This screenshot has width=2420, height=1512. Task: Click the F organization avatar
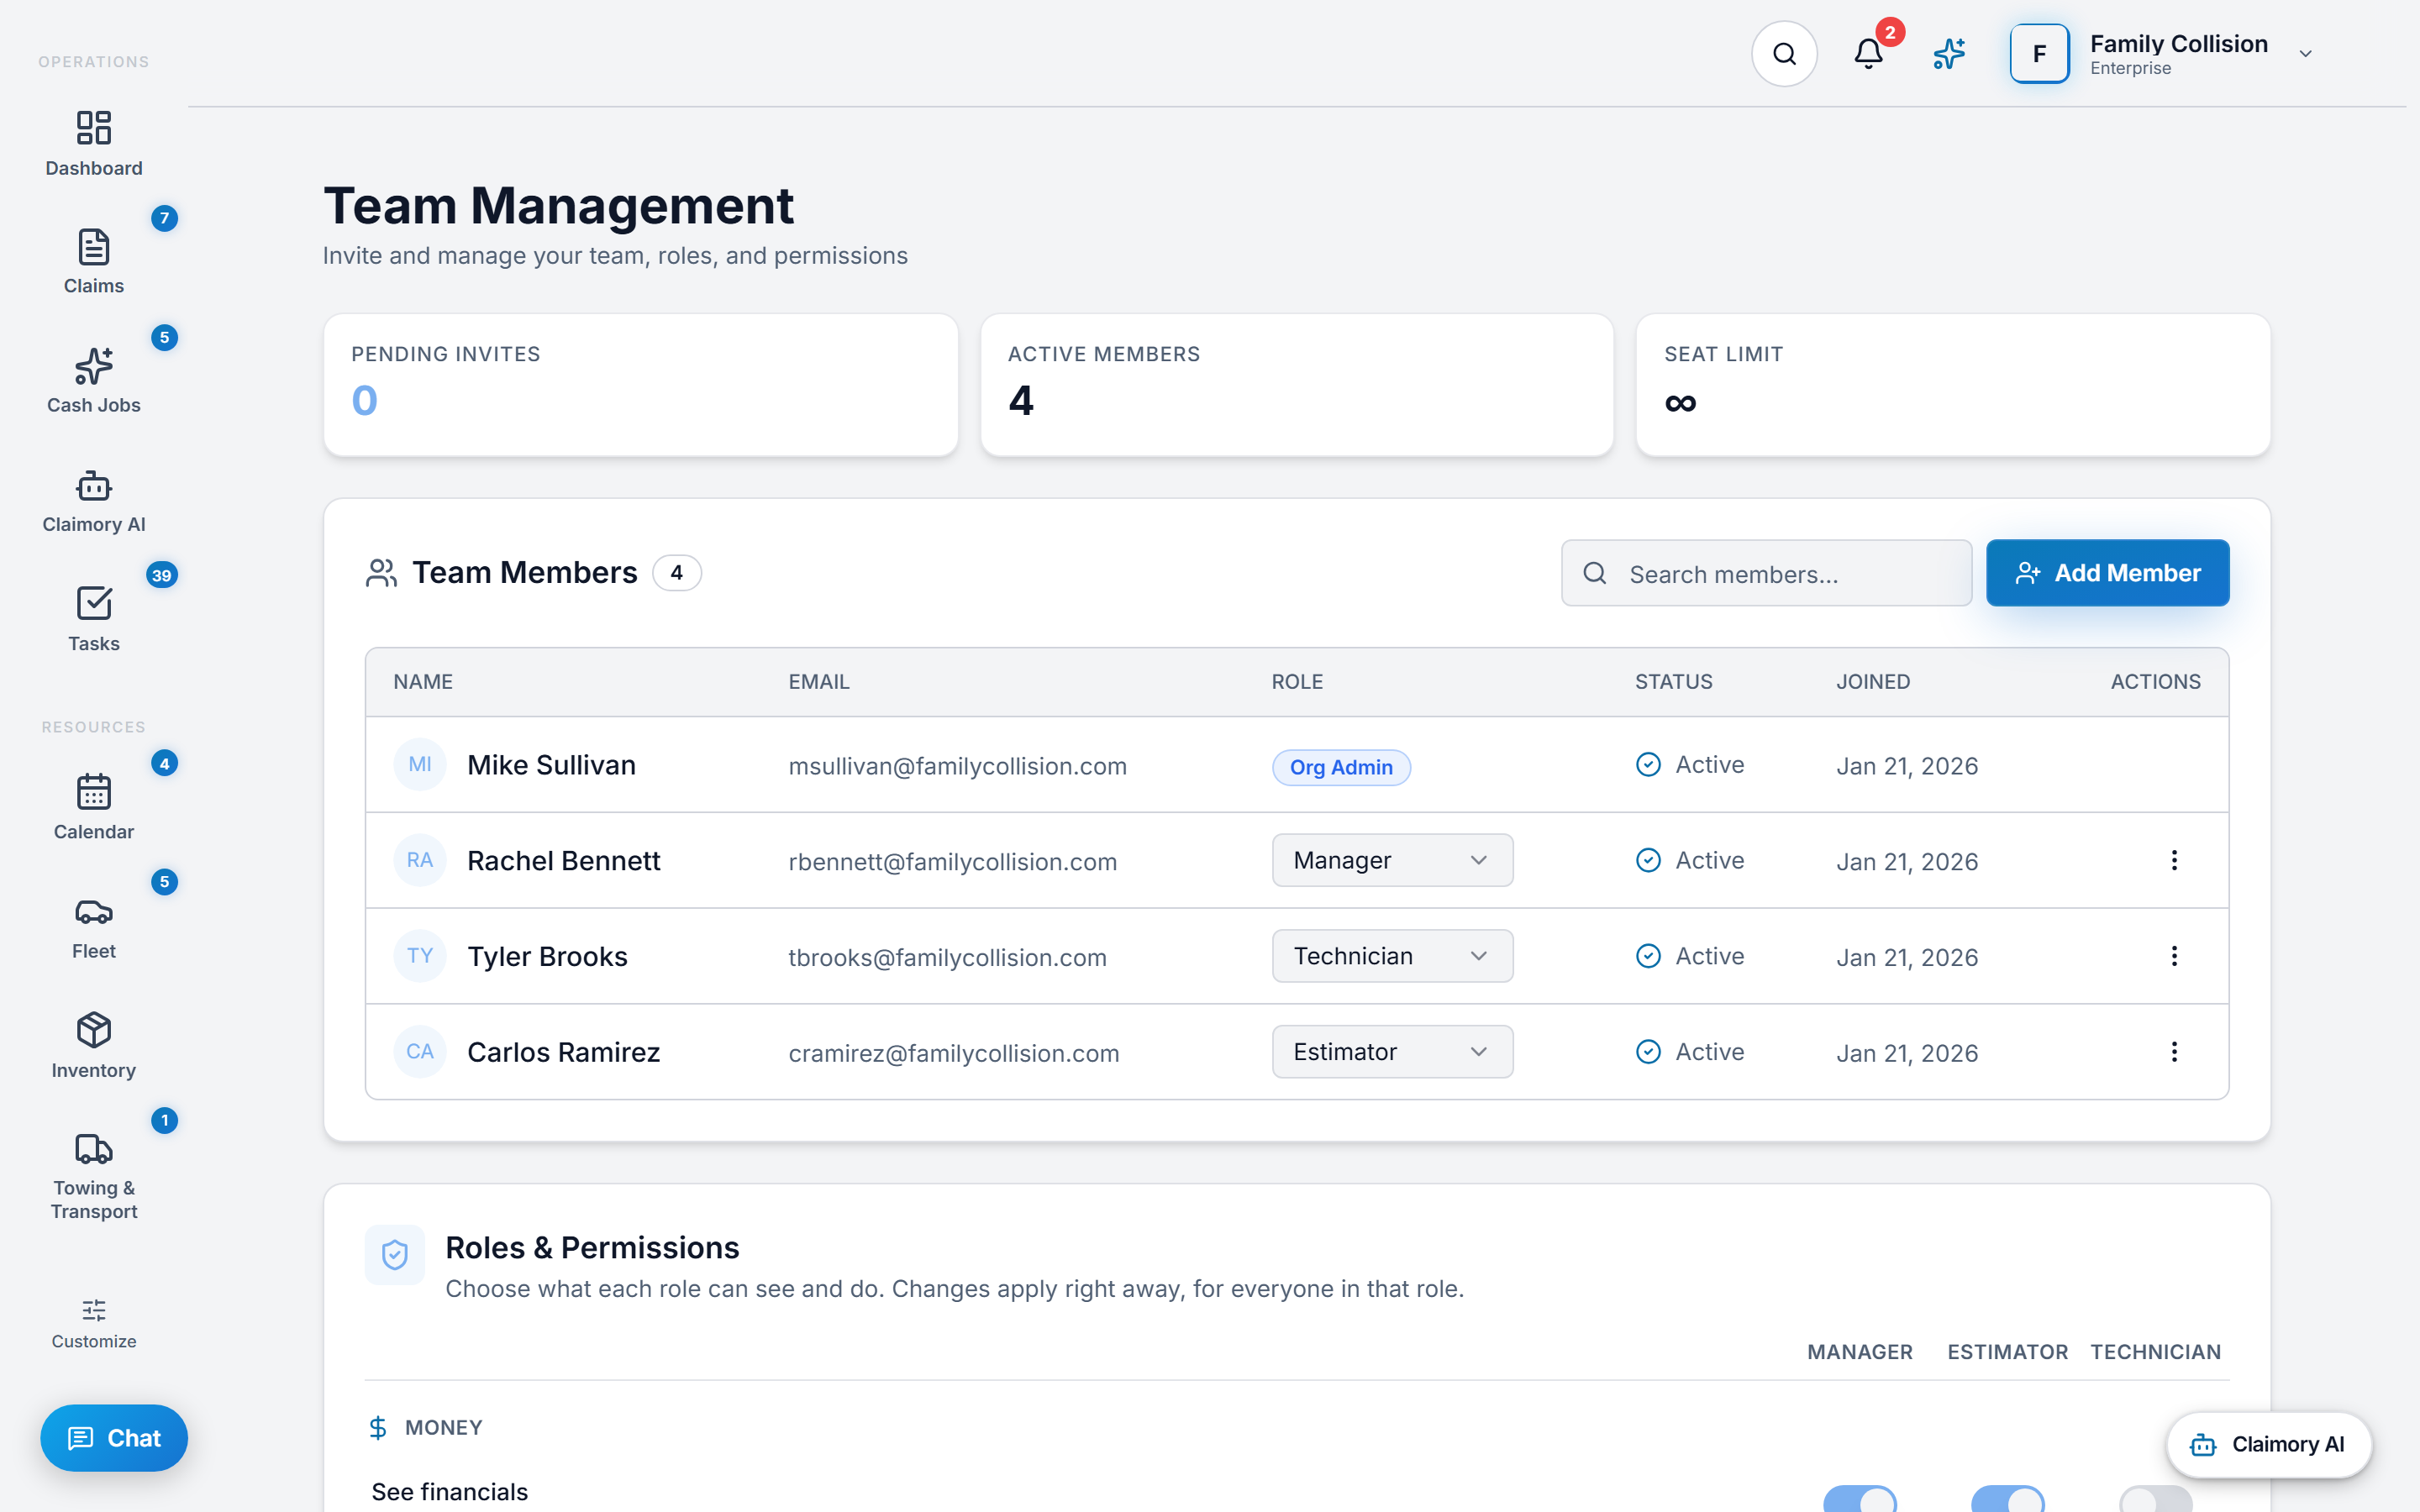(2039, 54)
